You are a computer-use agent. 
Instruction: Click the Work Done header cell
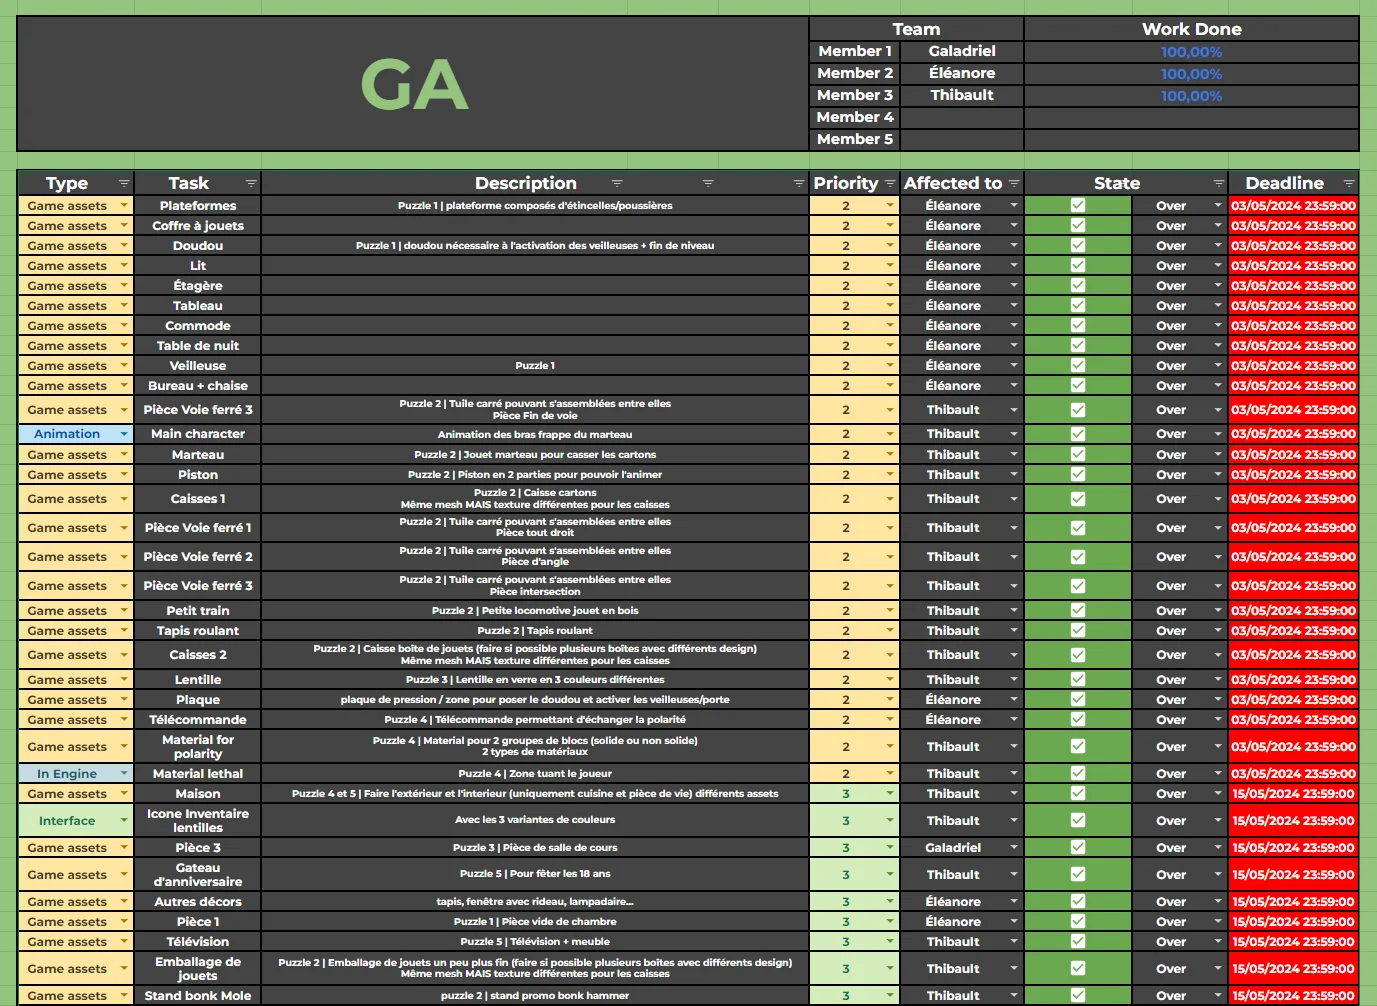[1191, 29]
